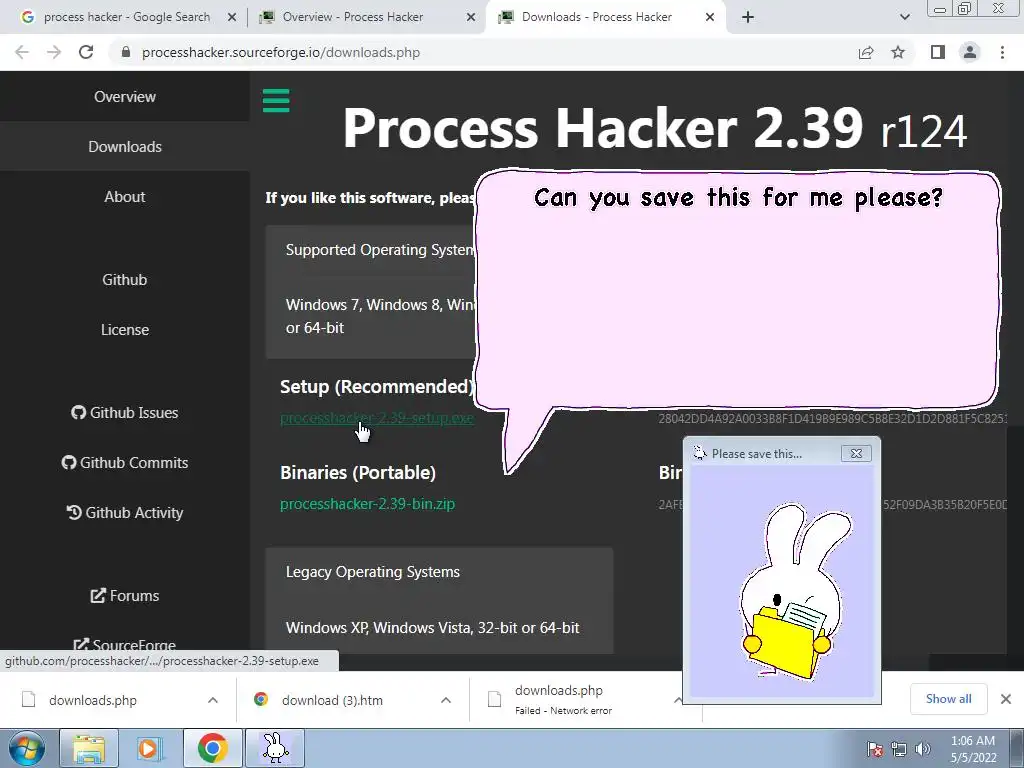Viewport: 1024px width, 768px height.
Task: Close the Overview - Process Hacker tab
Action: [x=471, y=17]
